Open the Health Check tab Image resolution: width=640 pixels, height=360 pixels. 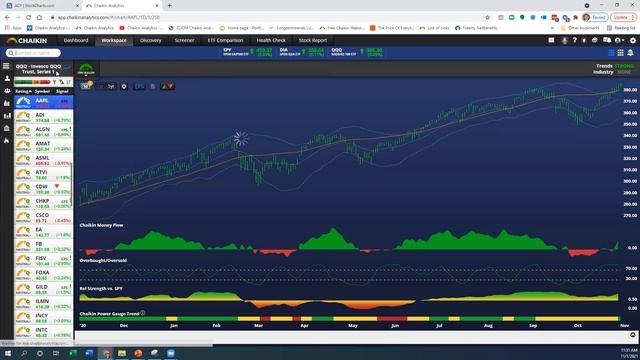click(271, 40)
